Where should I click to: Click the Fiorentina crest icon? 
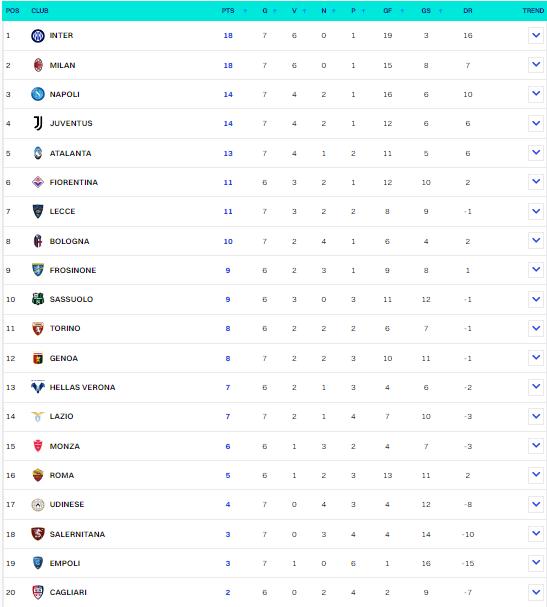[x=38, y=182]
